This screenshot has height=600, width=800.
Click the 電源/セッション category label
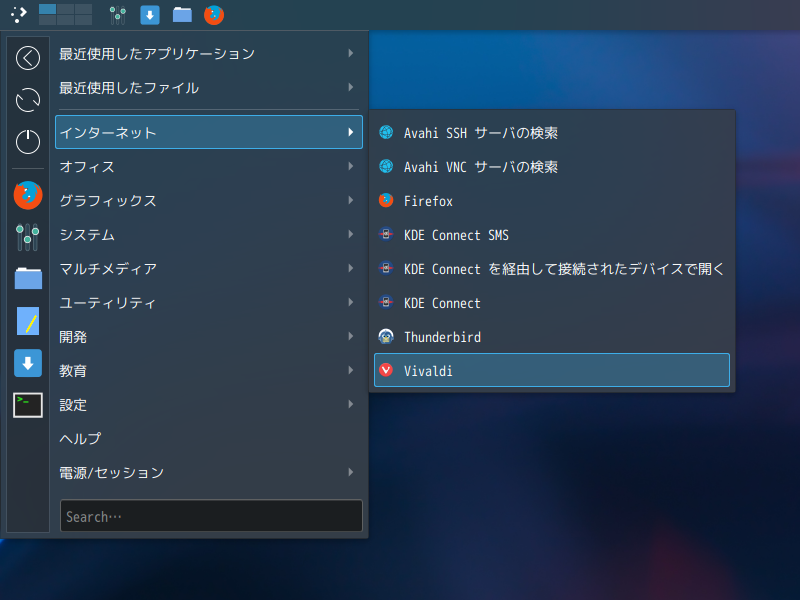click(x=111, y=473)
